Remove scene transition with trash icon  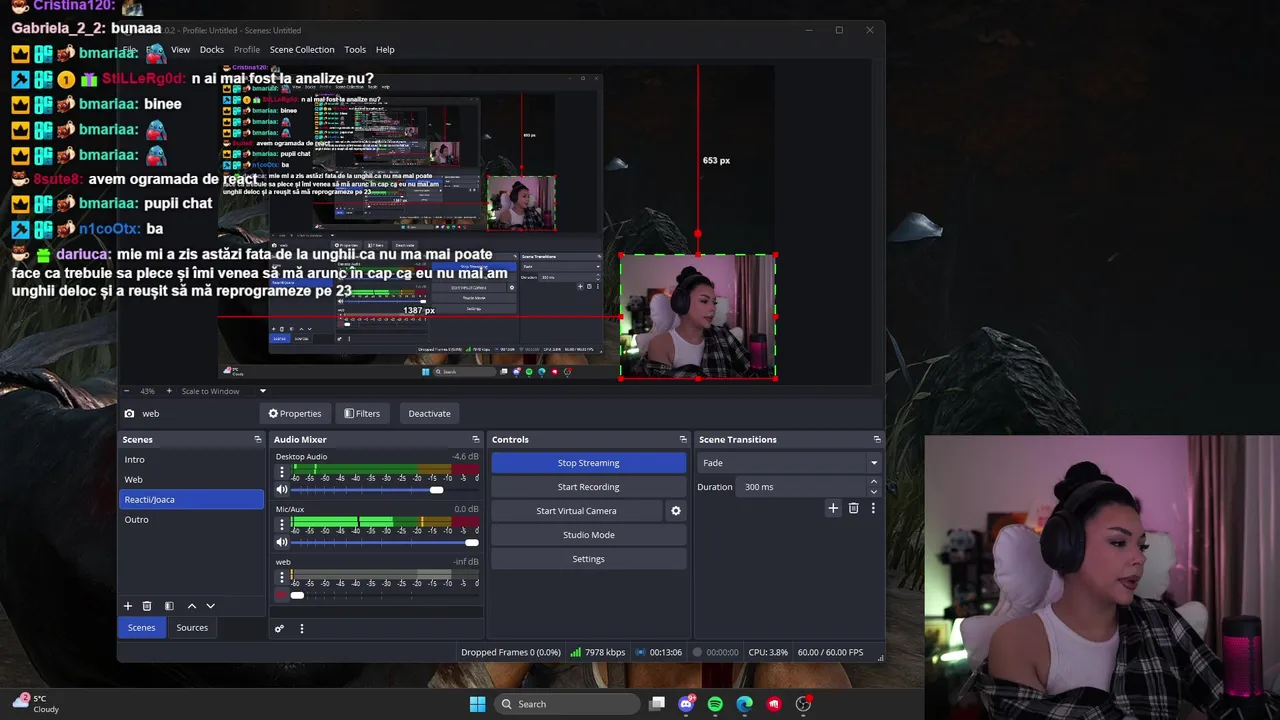point(853,508)
